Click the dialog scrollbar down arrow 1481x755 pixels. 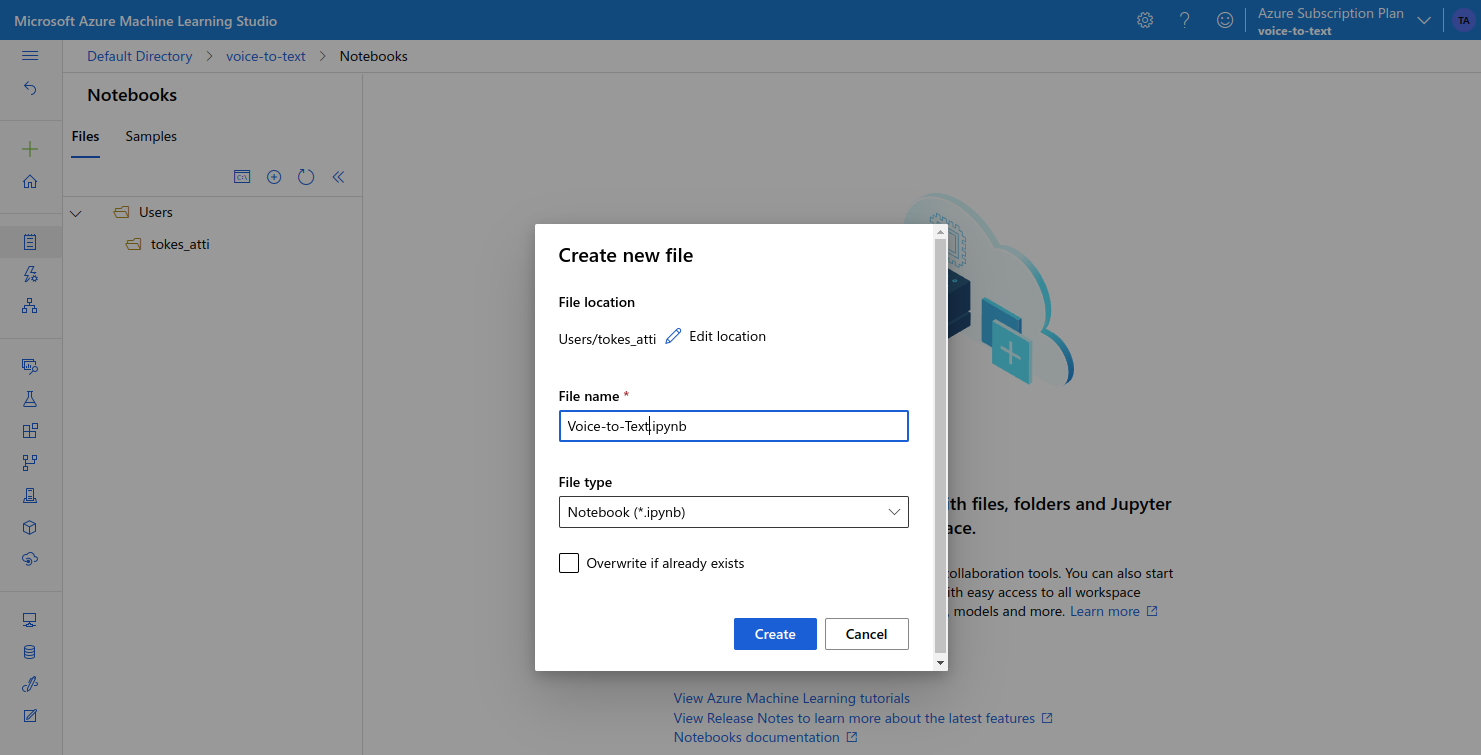pos(940,663)
